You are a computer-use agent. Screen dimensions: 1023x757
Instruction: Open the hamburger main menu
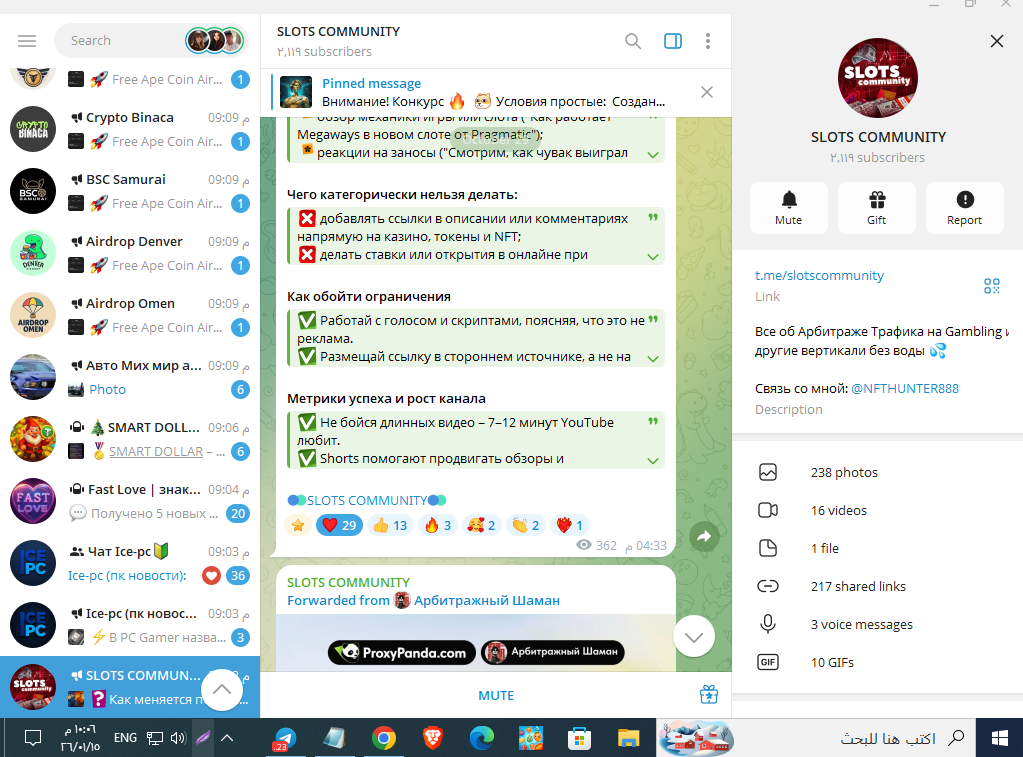27,40
